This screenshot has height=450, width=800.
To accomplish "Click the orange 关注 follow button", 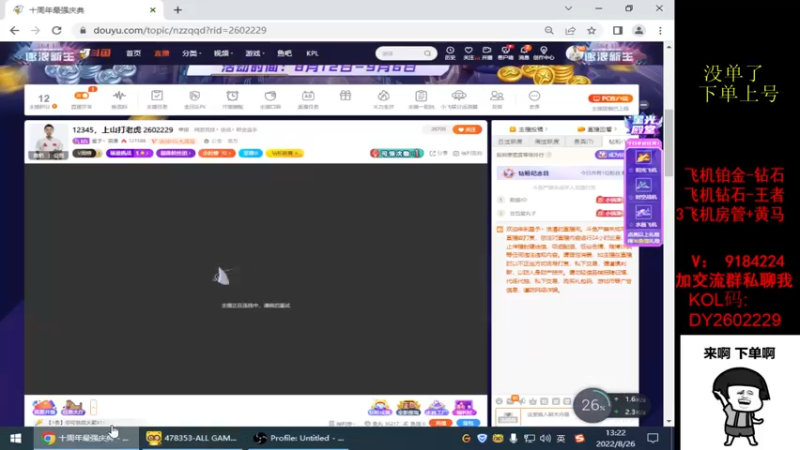I will [467, 130].
